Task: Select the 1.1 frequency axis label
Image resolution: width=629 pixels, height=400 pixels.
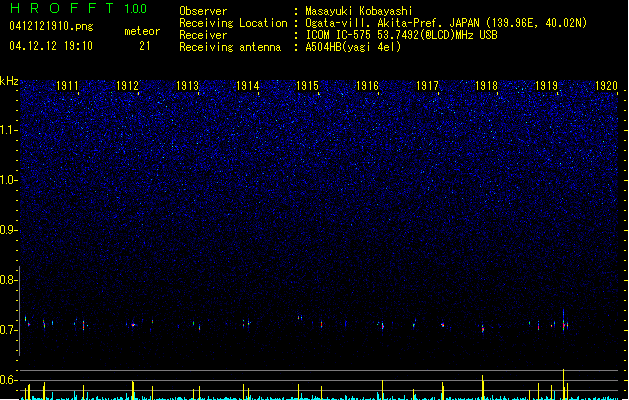Action: [9, 130]
